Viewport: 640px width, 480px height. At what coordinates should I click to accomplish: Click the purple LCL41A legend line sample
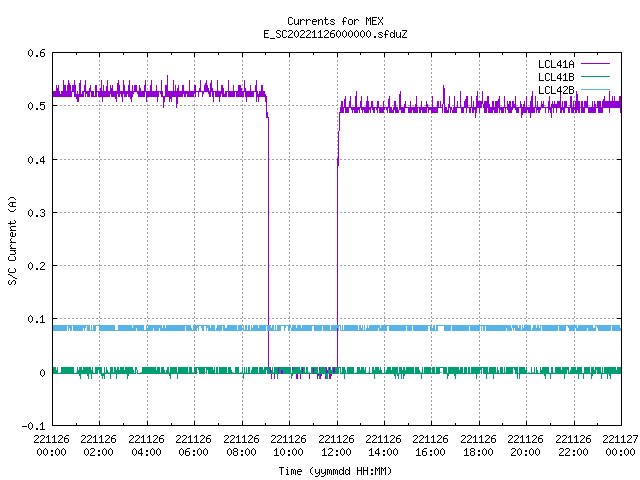[x=595, y=64]
